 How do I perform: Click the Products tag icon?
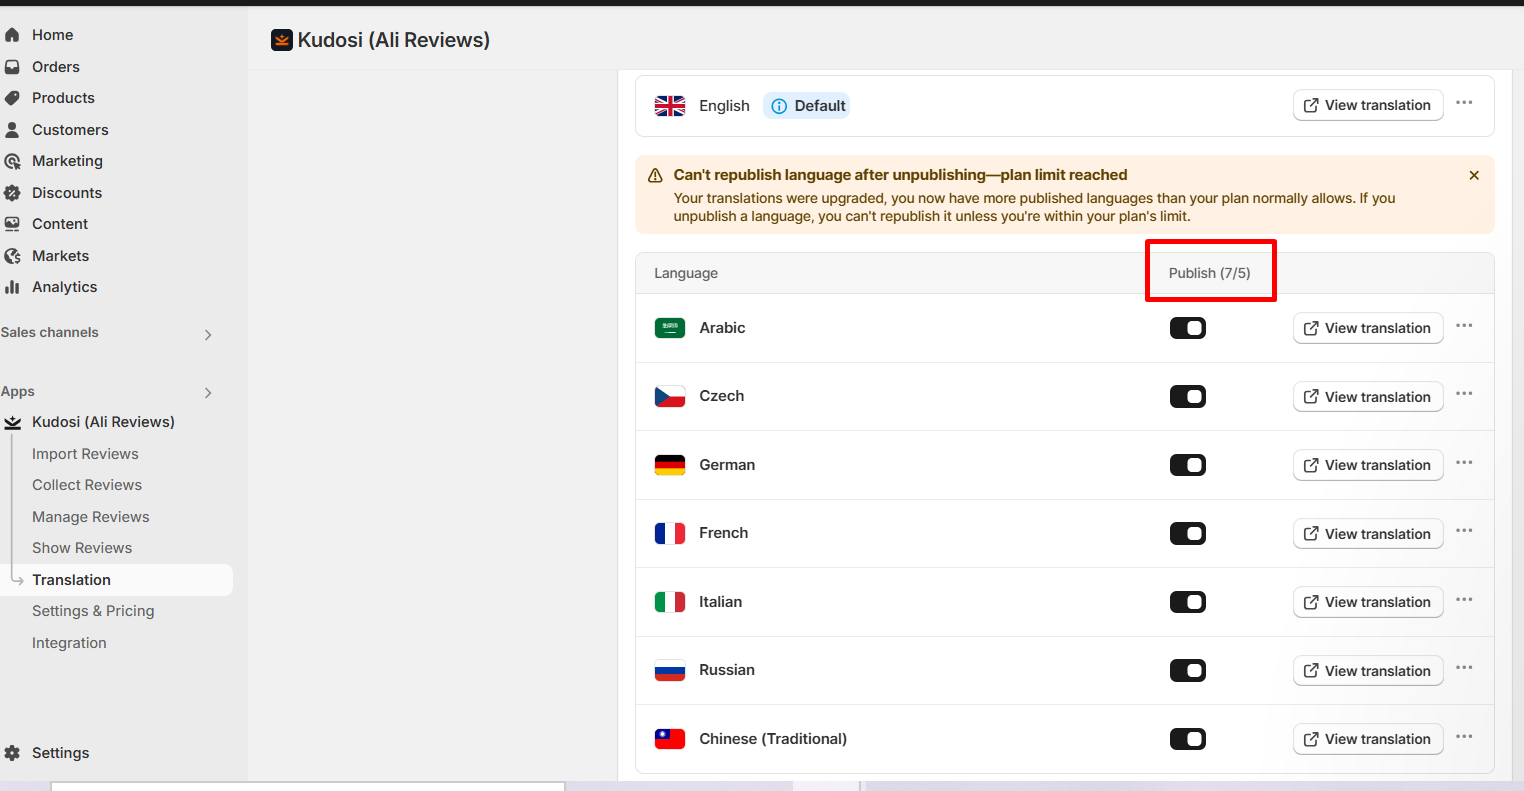12,98
